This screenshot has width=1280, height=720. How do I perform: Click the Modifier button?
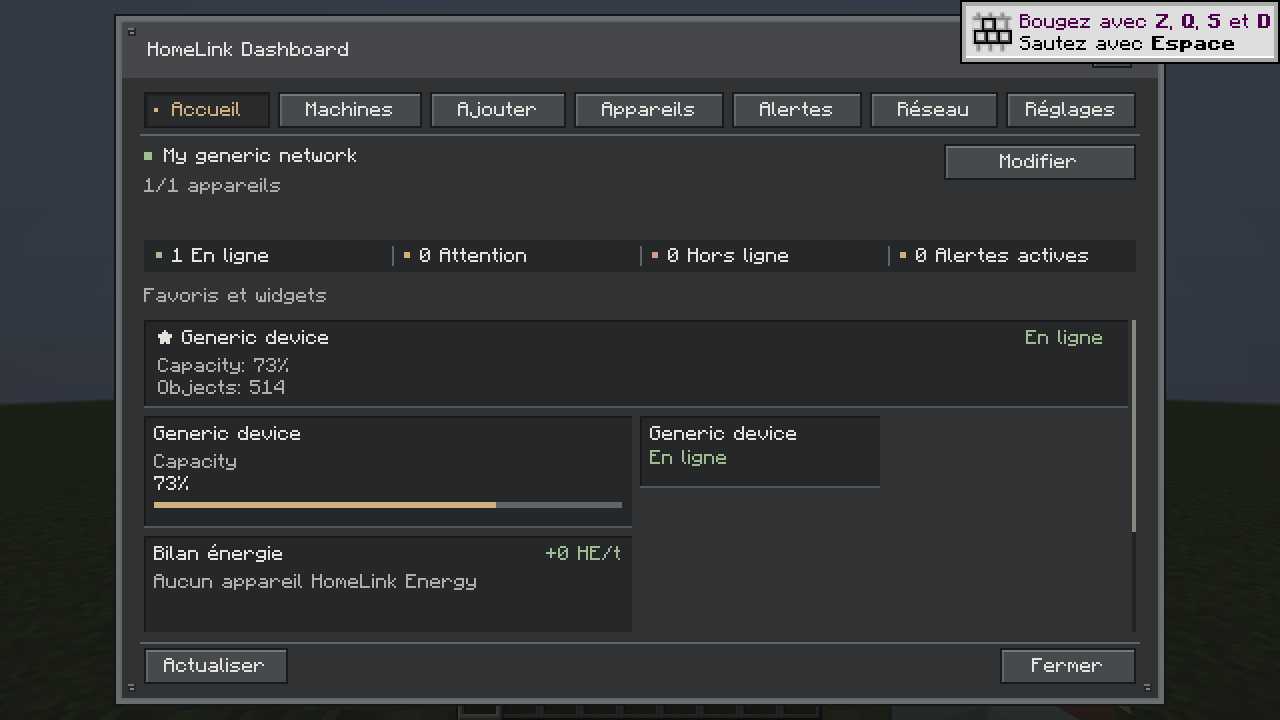(1039, 162)
